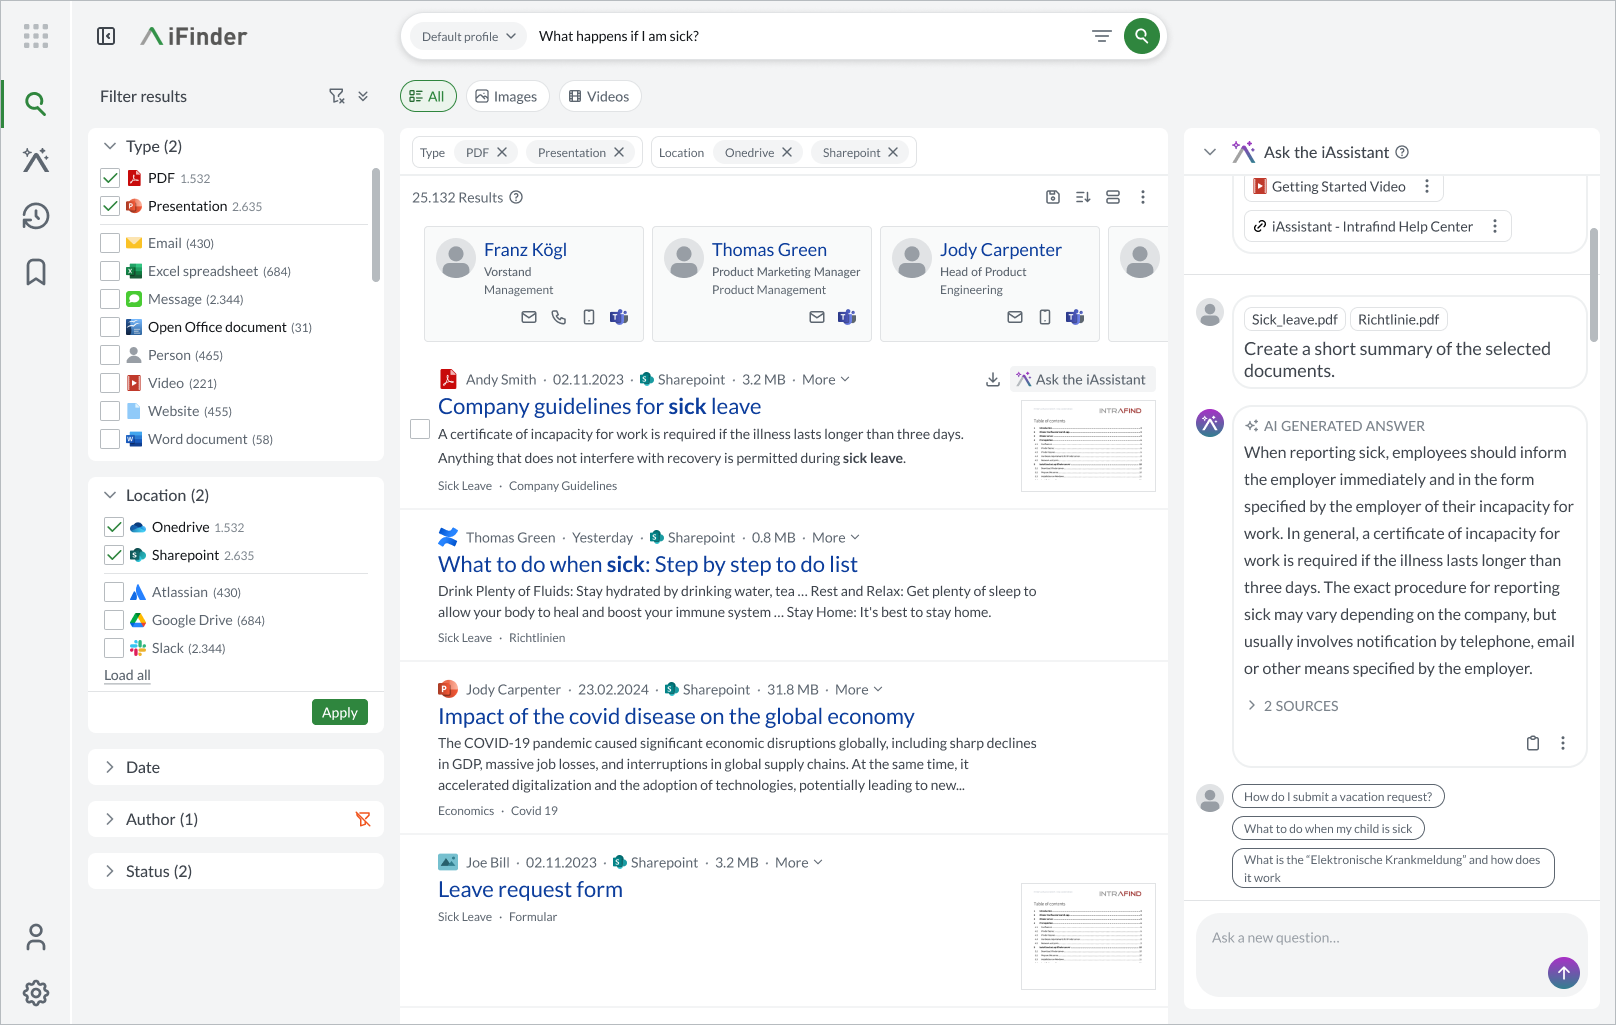Screen dimensions: 1616x1025
Task: Open Teams chat with Thomas Green
Action: pyautogui.click(x=847, y=317)
